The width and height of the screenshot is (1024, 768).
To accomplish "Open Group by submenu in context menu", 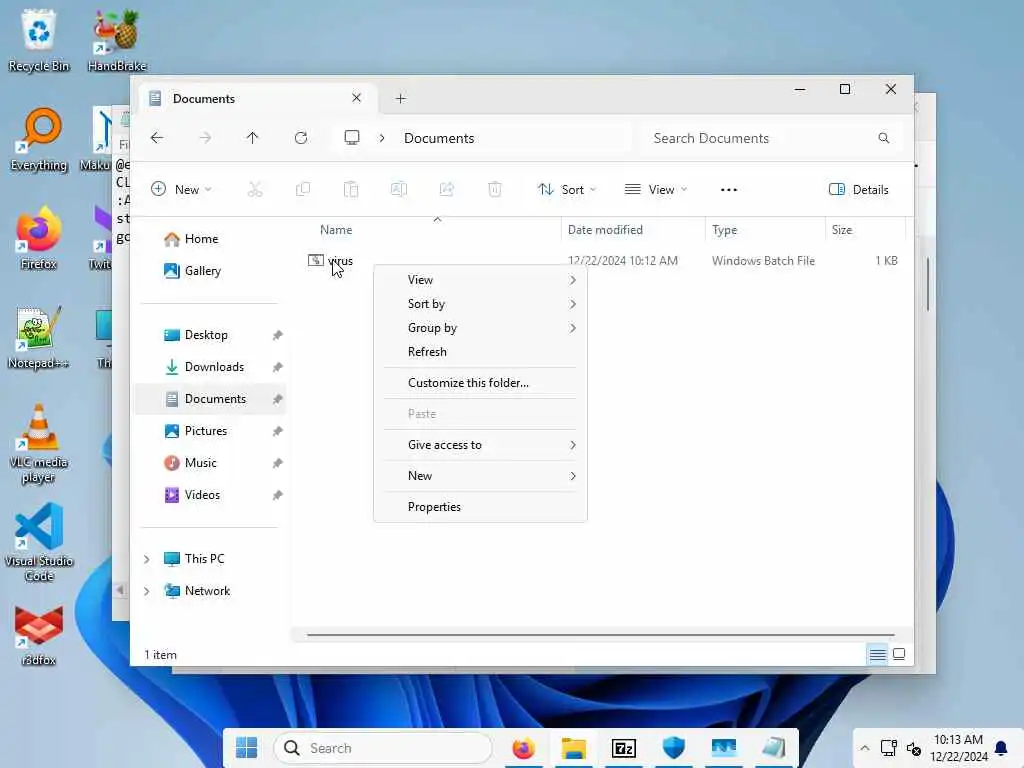I will 481,328.
